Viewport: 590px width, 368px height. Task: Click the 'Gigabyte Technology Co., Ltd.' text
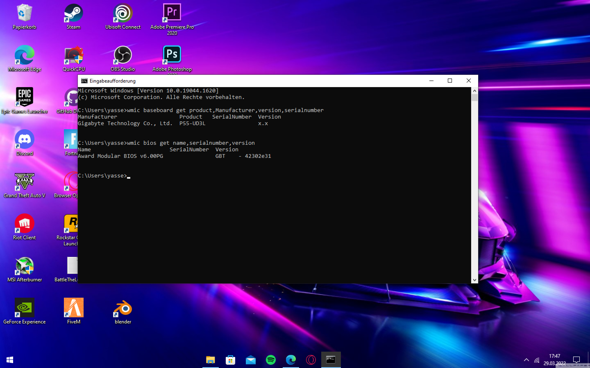(x=125, y=123)
